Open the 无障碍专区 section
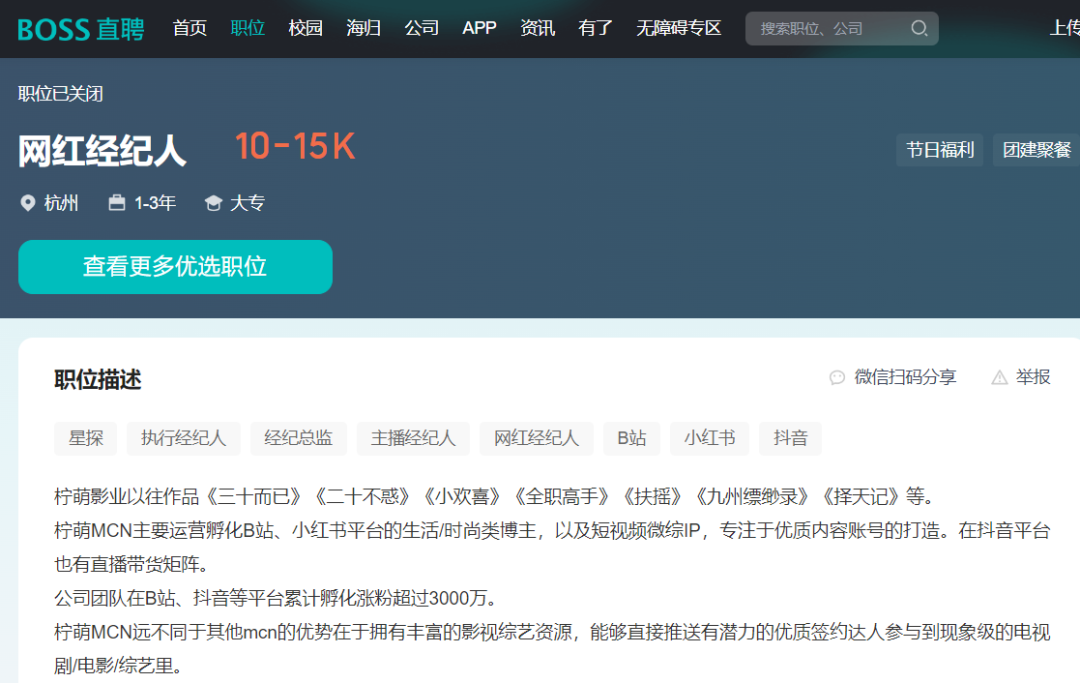This screenshot has height=683, width=1080. click(x=678, y=28)
